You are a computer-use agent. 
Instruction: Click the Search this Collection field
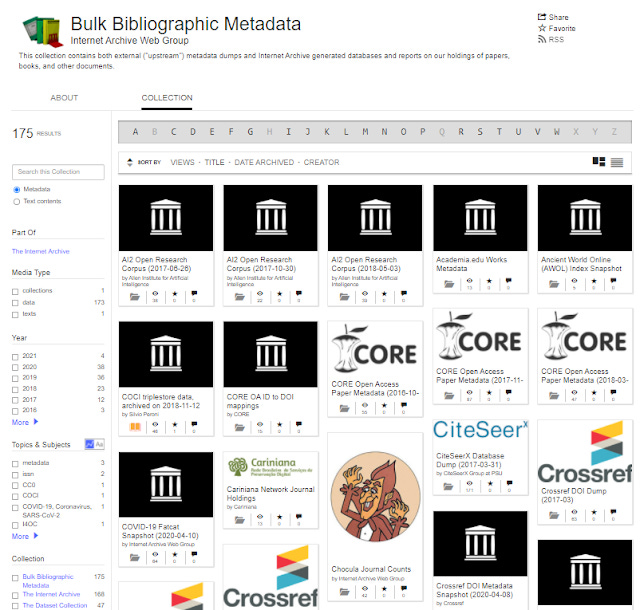(58, 172)
